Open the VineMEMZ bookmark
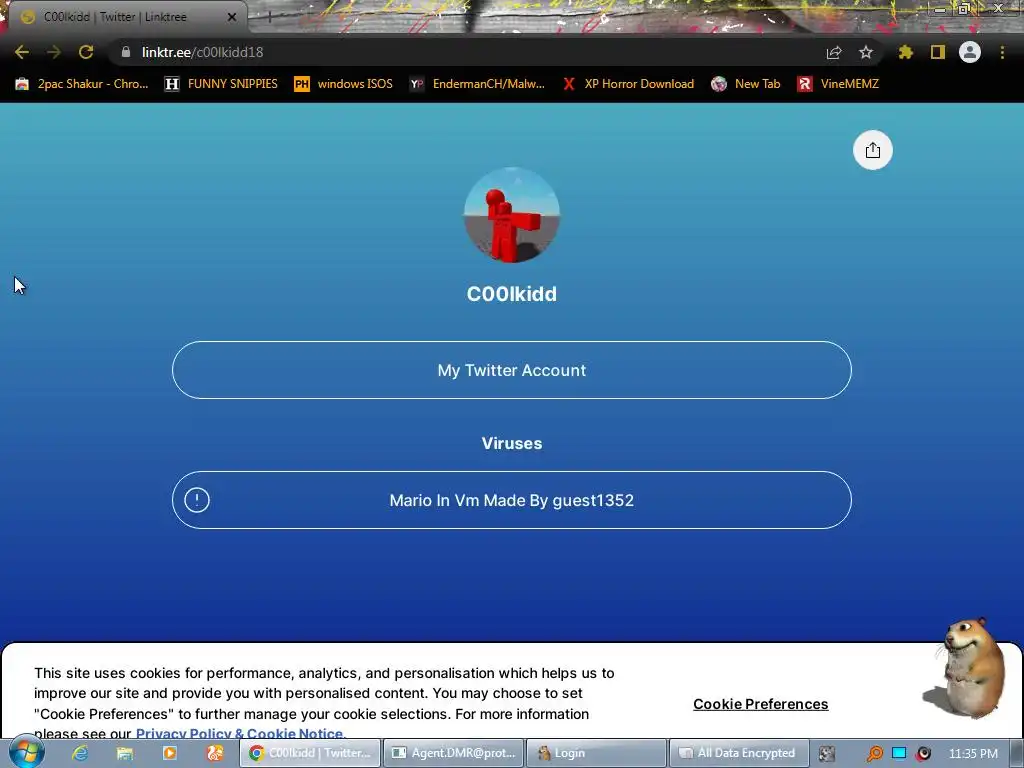 (838, 84)
